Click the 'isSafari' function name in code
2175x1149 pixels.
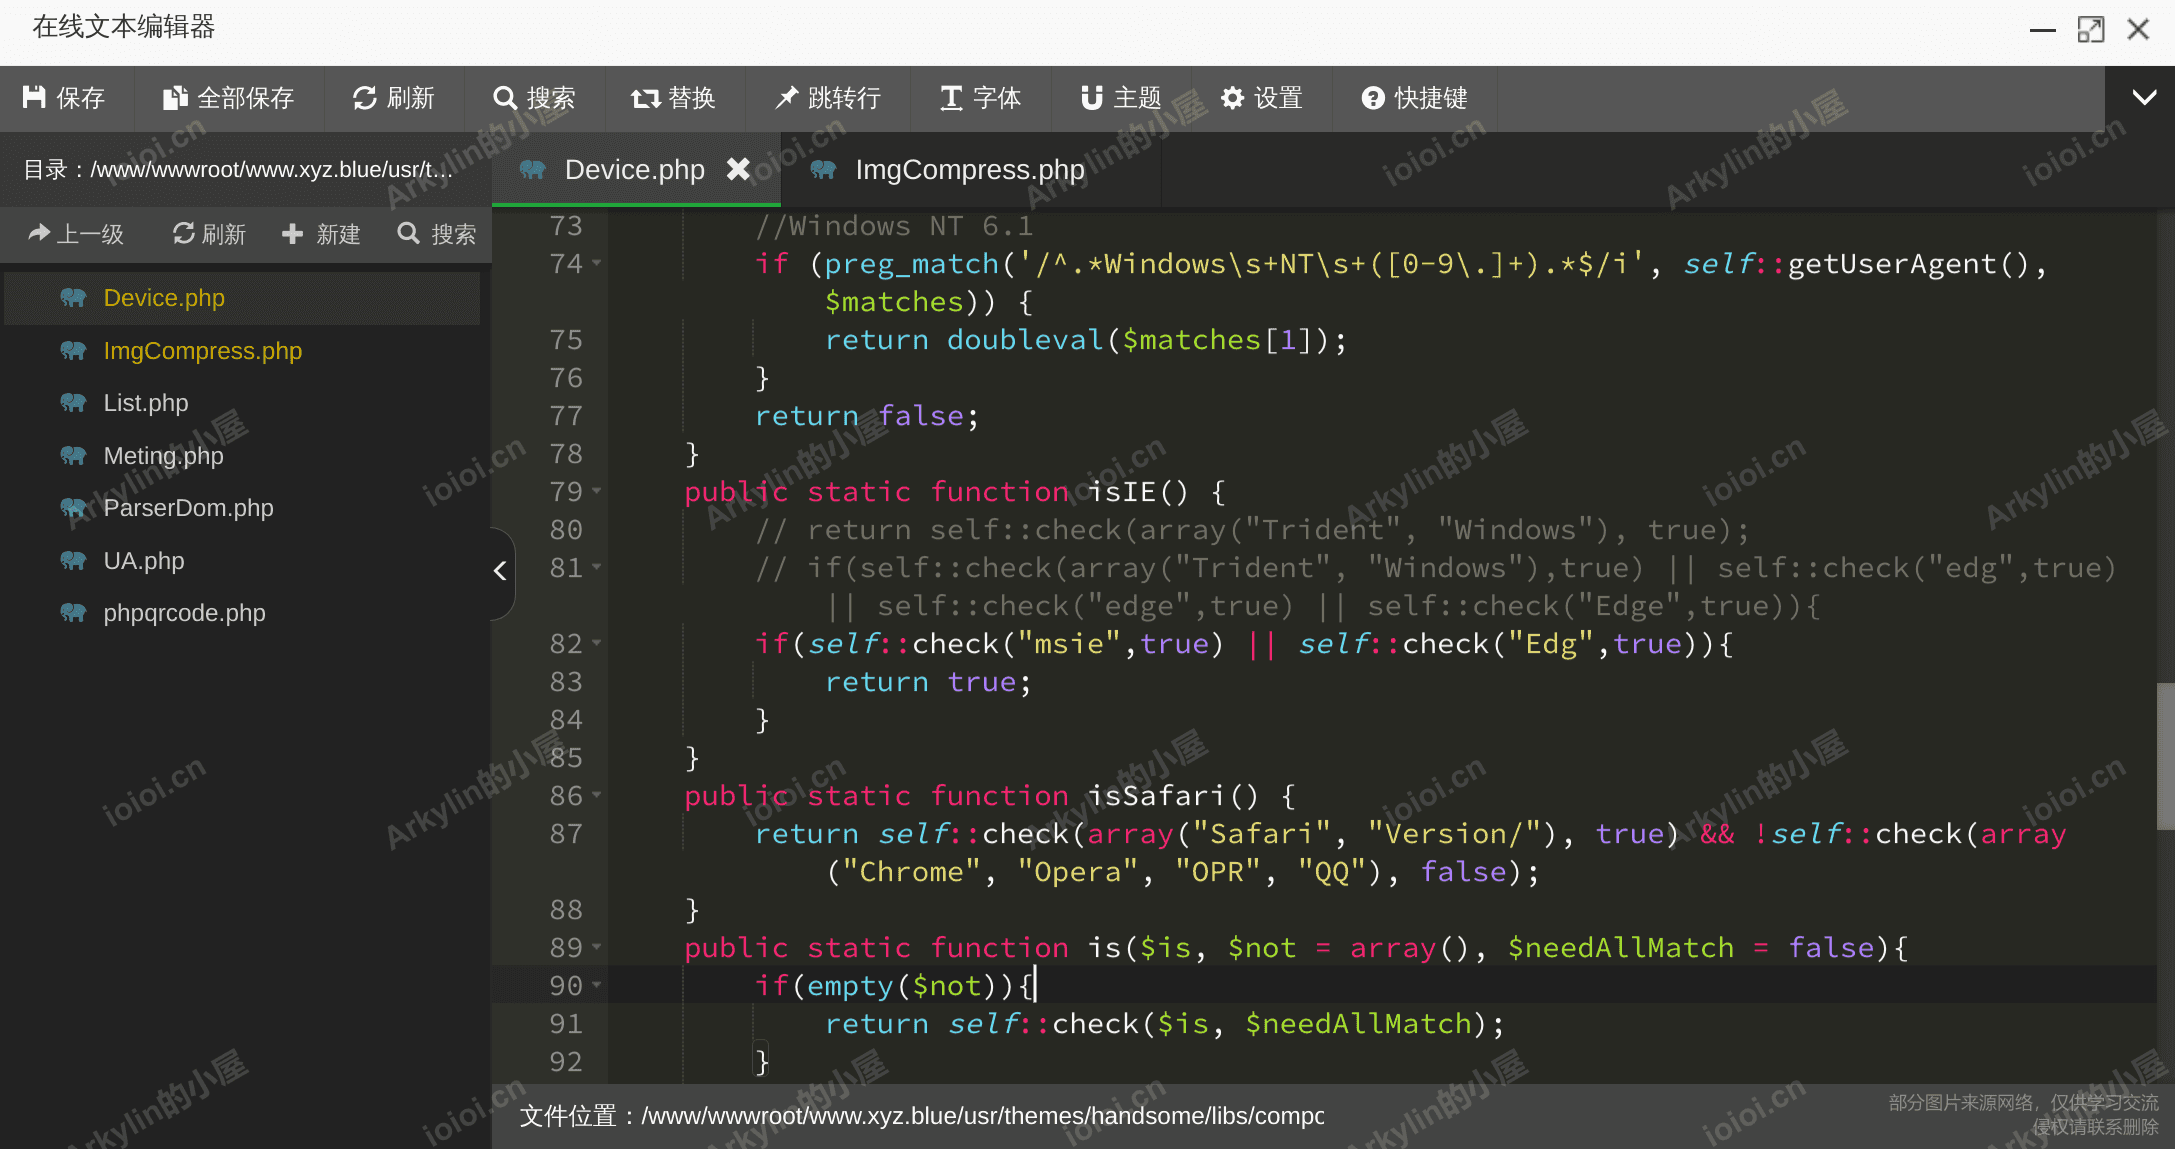1157,796
